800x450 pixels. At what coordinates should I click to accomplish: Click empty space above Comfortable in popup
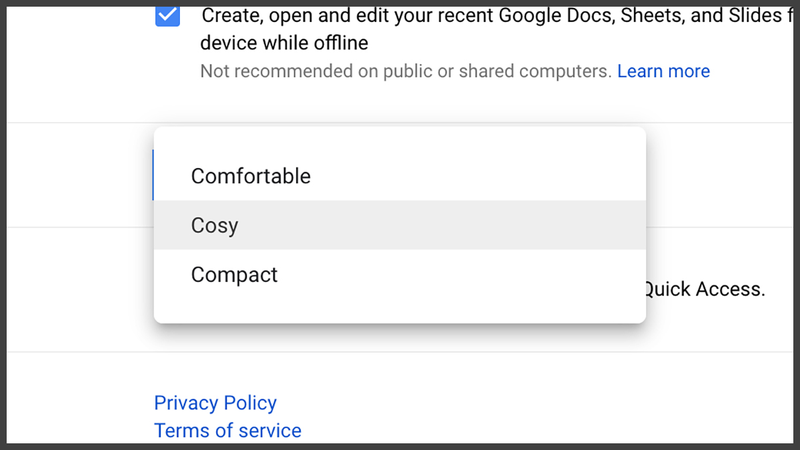click(399, 139)
